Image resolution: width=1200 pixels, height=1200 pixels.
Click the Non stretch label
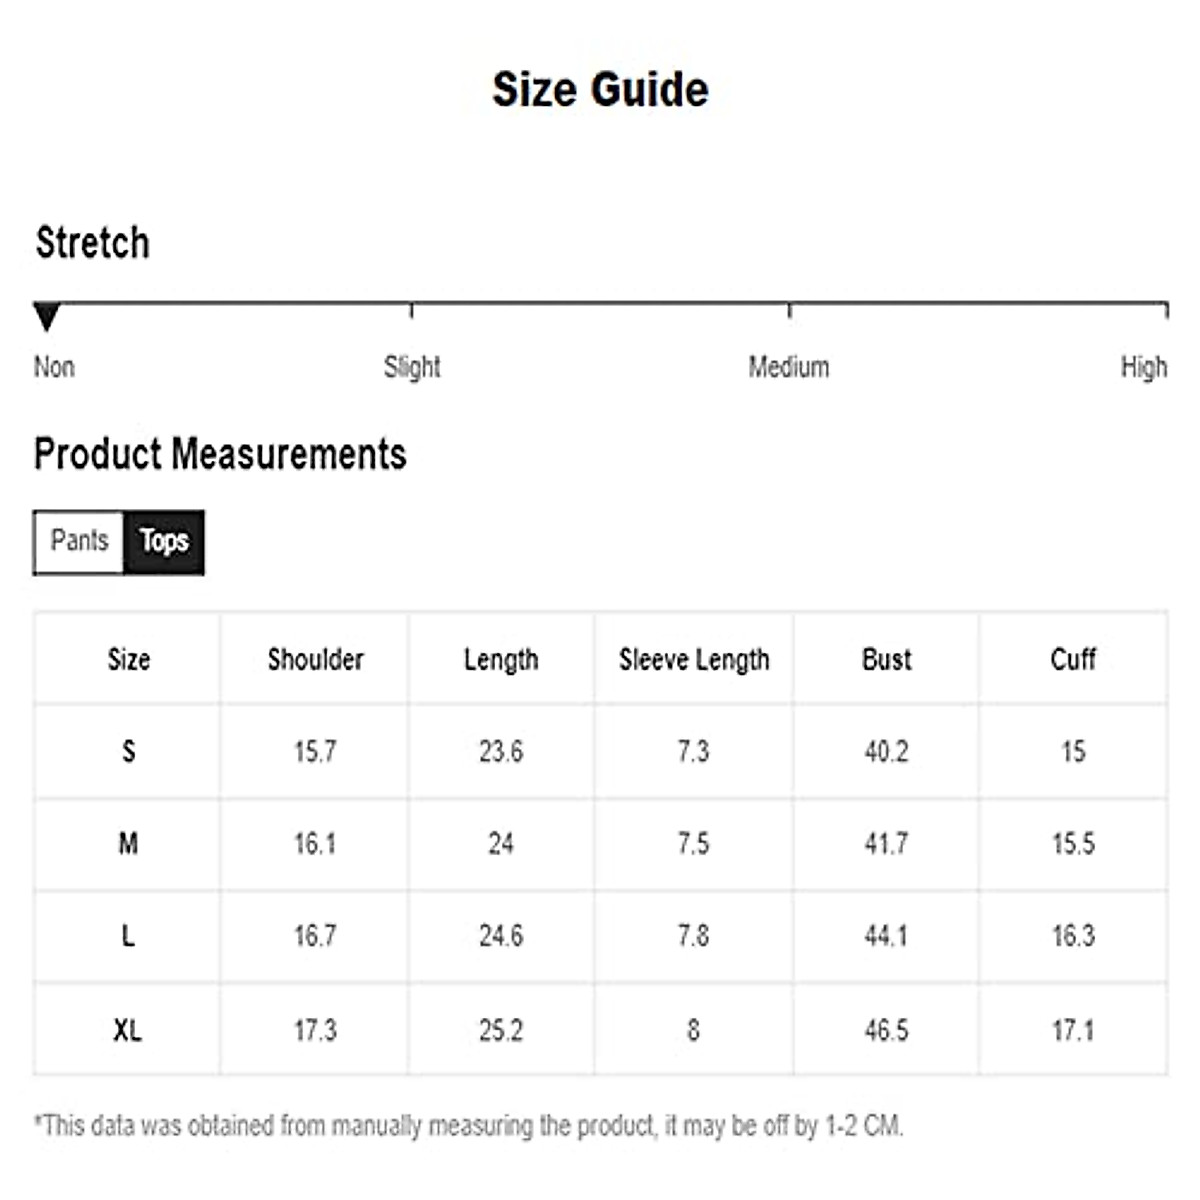coord(54,367)
